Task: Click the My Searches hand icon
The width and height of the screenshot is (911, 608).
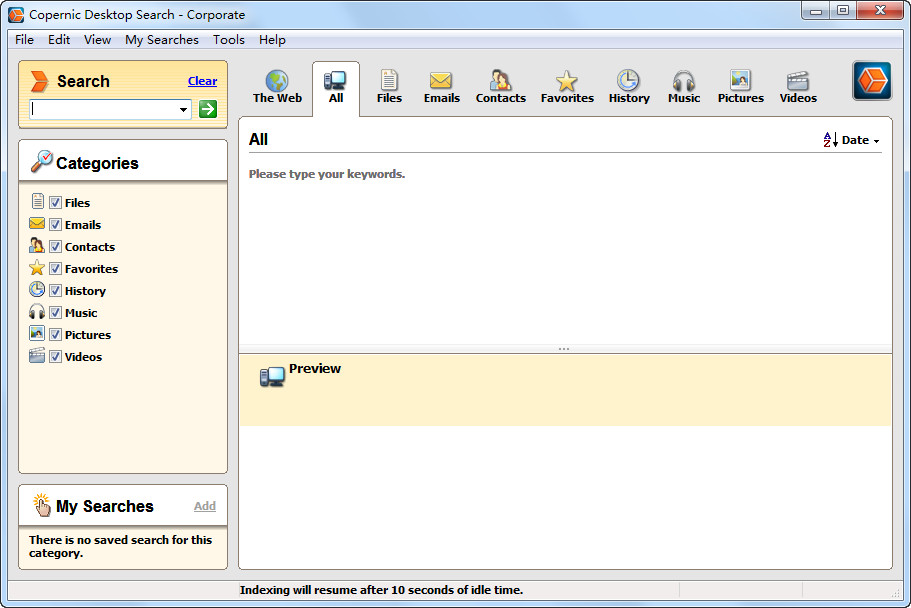Action: point(42,505)
